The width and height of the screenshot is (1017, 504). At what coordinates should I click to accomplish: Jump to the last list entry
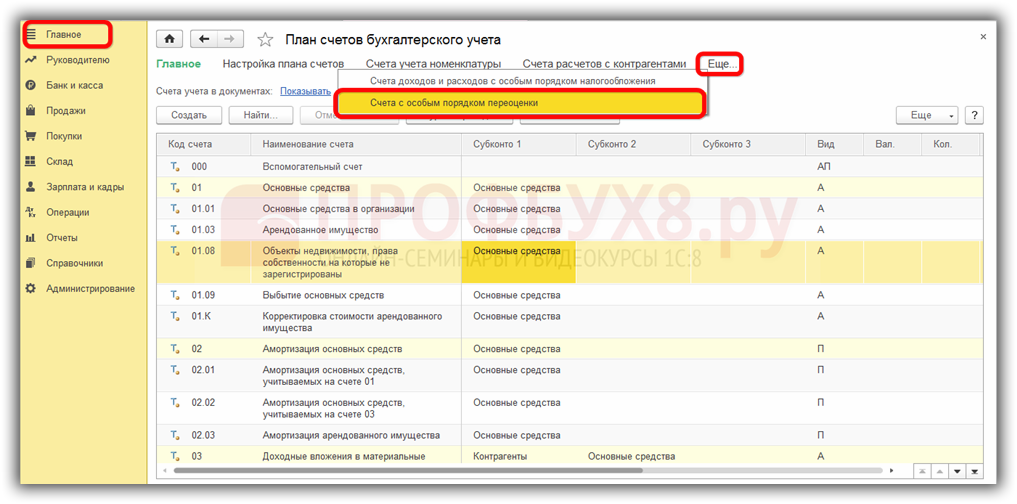(975, 470)
